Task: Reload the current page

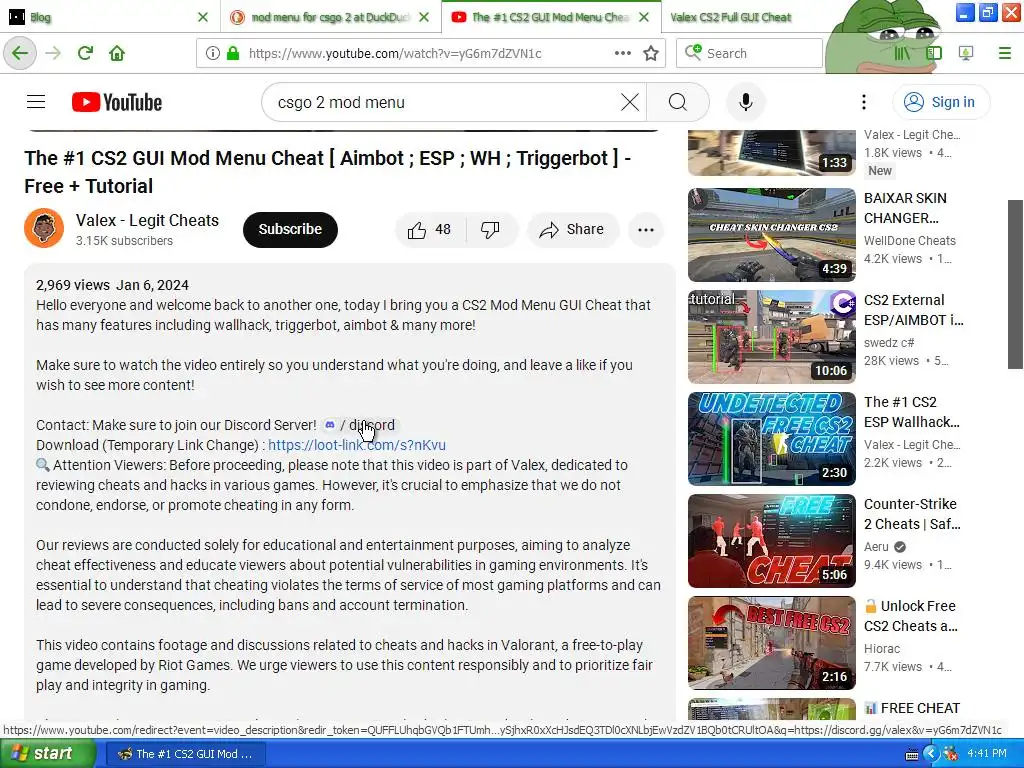Action: (85, 53)
